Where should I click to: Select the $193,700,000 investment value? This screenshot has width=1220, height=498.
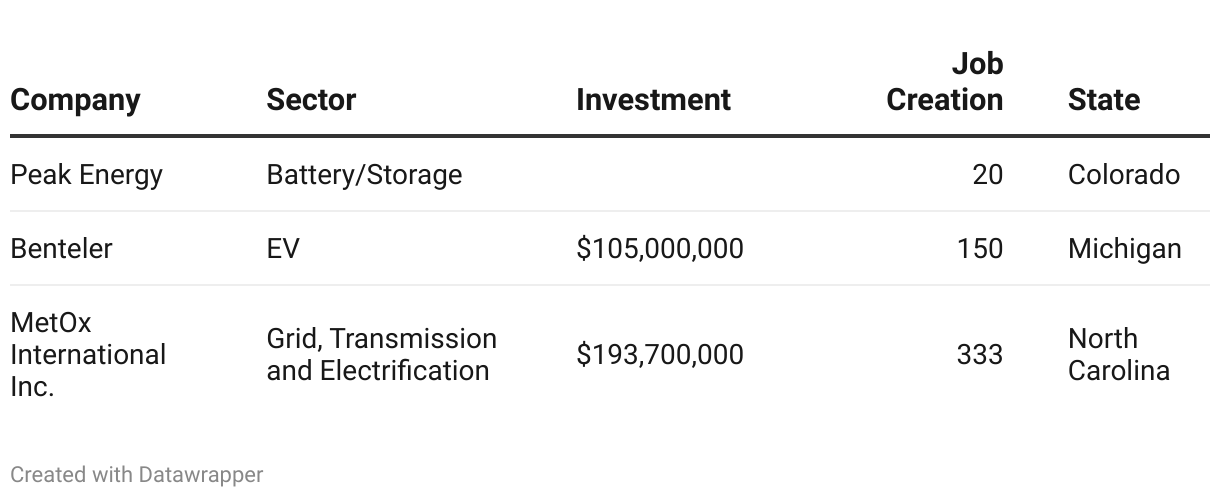click(659, 355)
